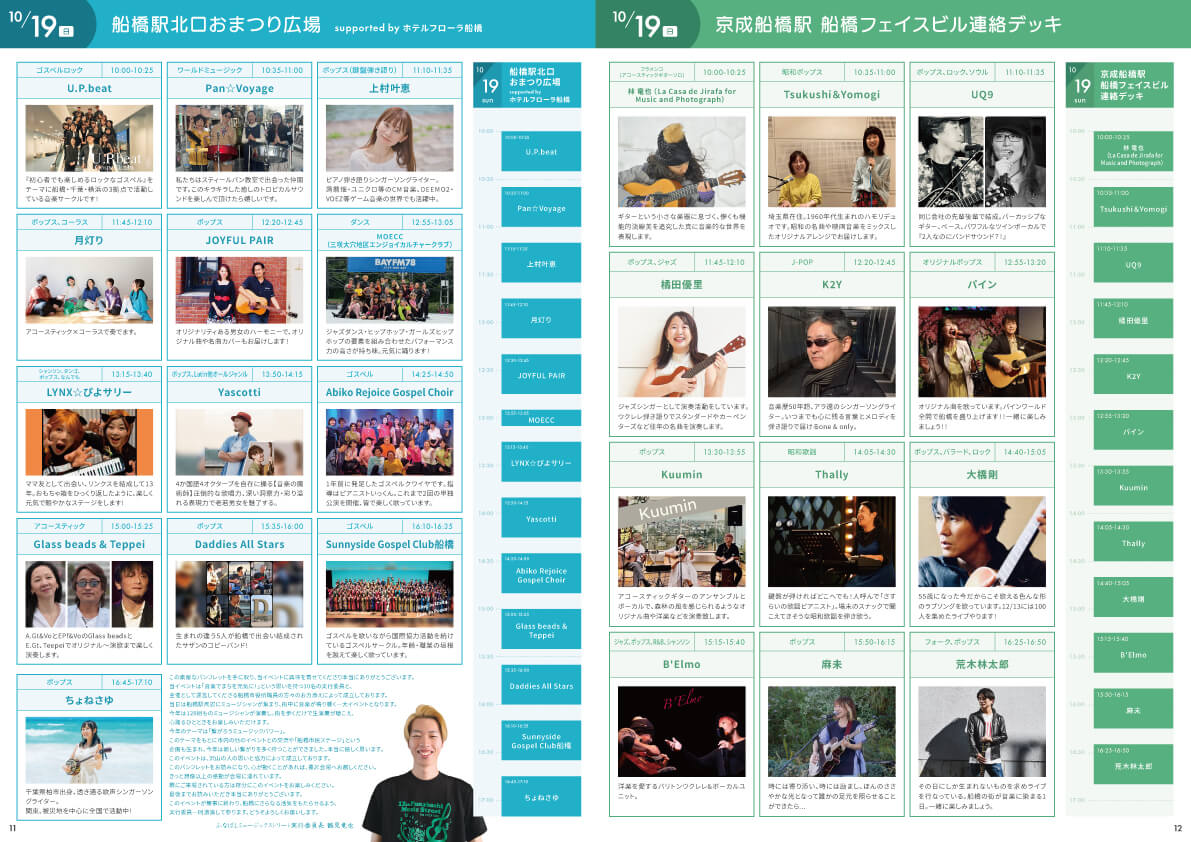The height and width of the screenshot is (842, 1191).
Task: Click the ちょねさゆ beach photo
Action: 89,750
